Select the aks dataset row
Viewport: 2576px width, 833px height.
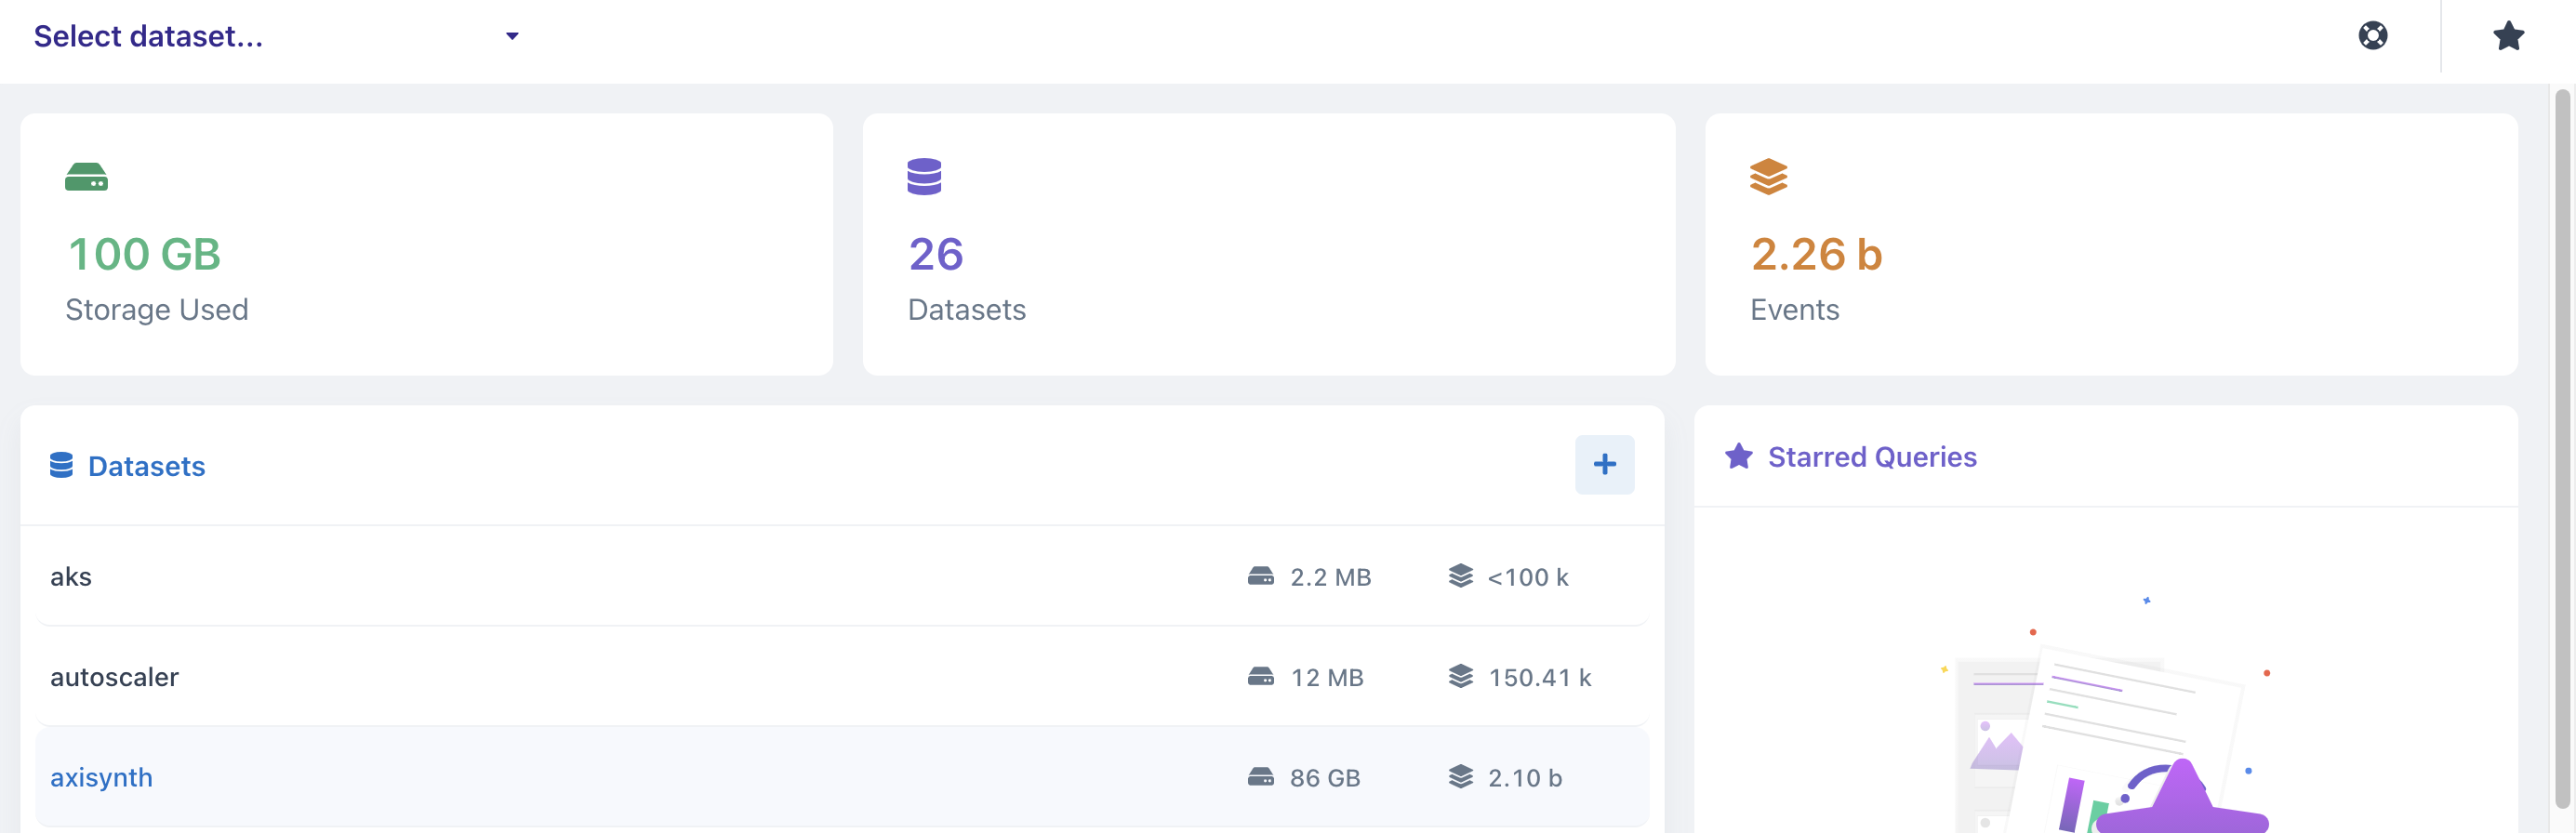point(841,576)
